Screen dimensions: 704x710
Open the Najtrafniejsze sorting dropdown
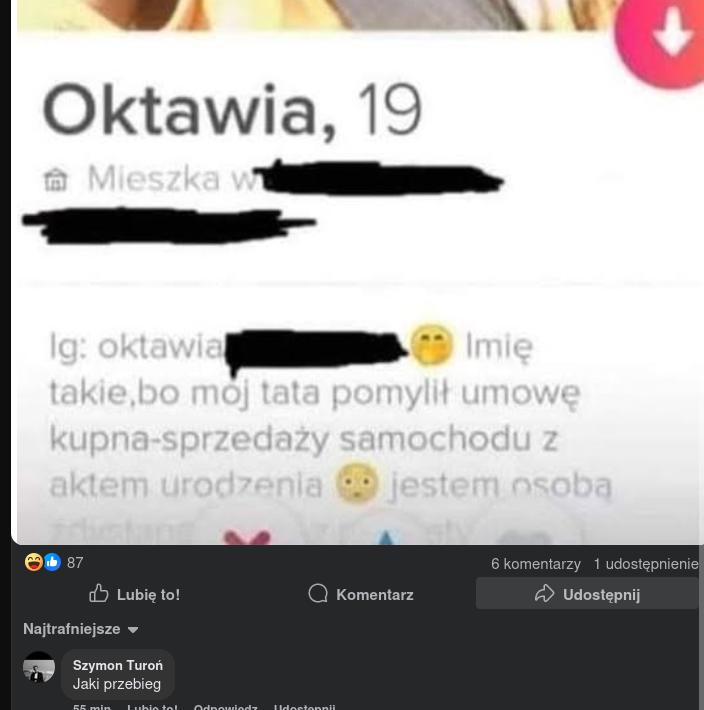click(x=81, y=629)
